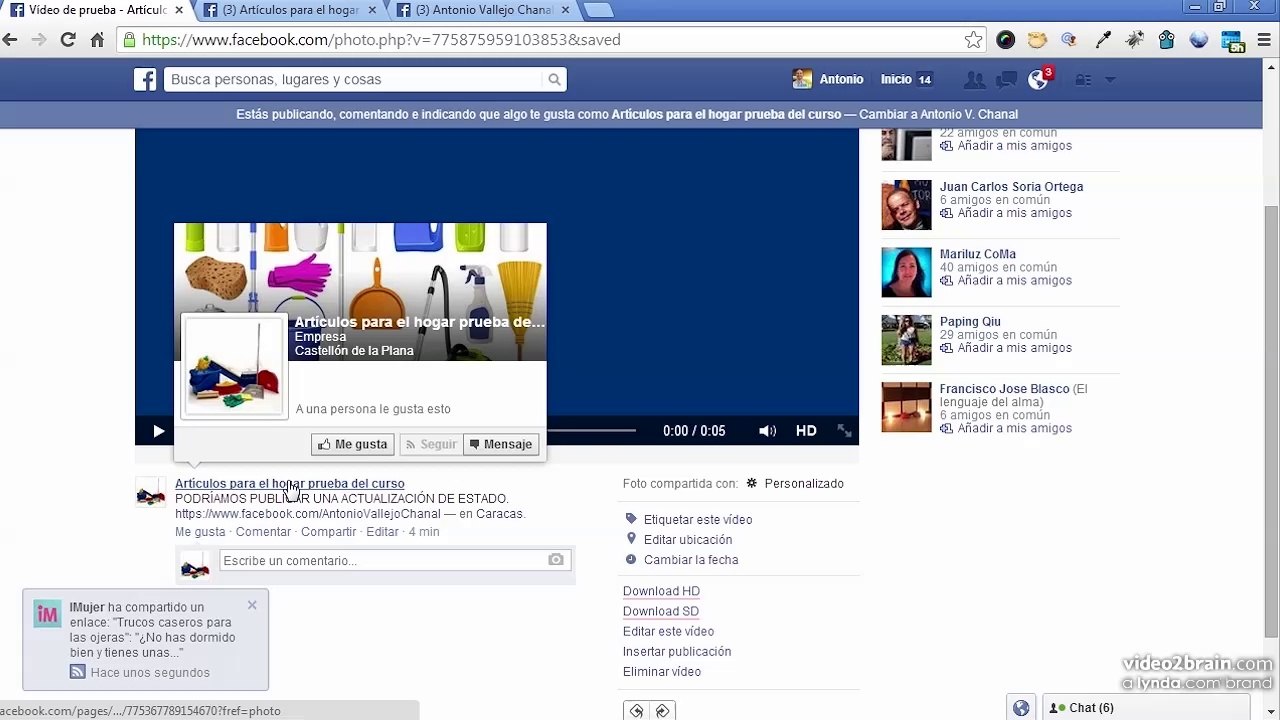Close the IMujer notification popup

click(252, 605)
